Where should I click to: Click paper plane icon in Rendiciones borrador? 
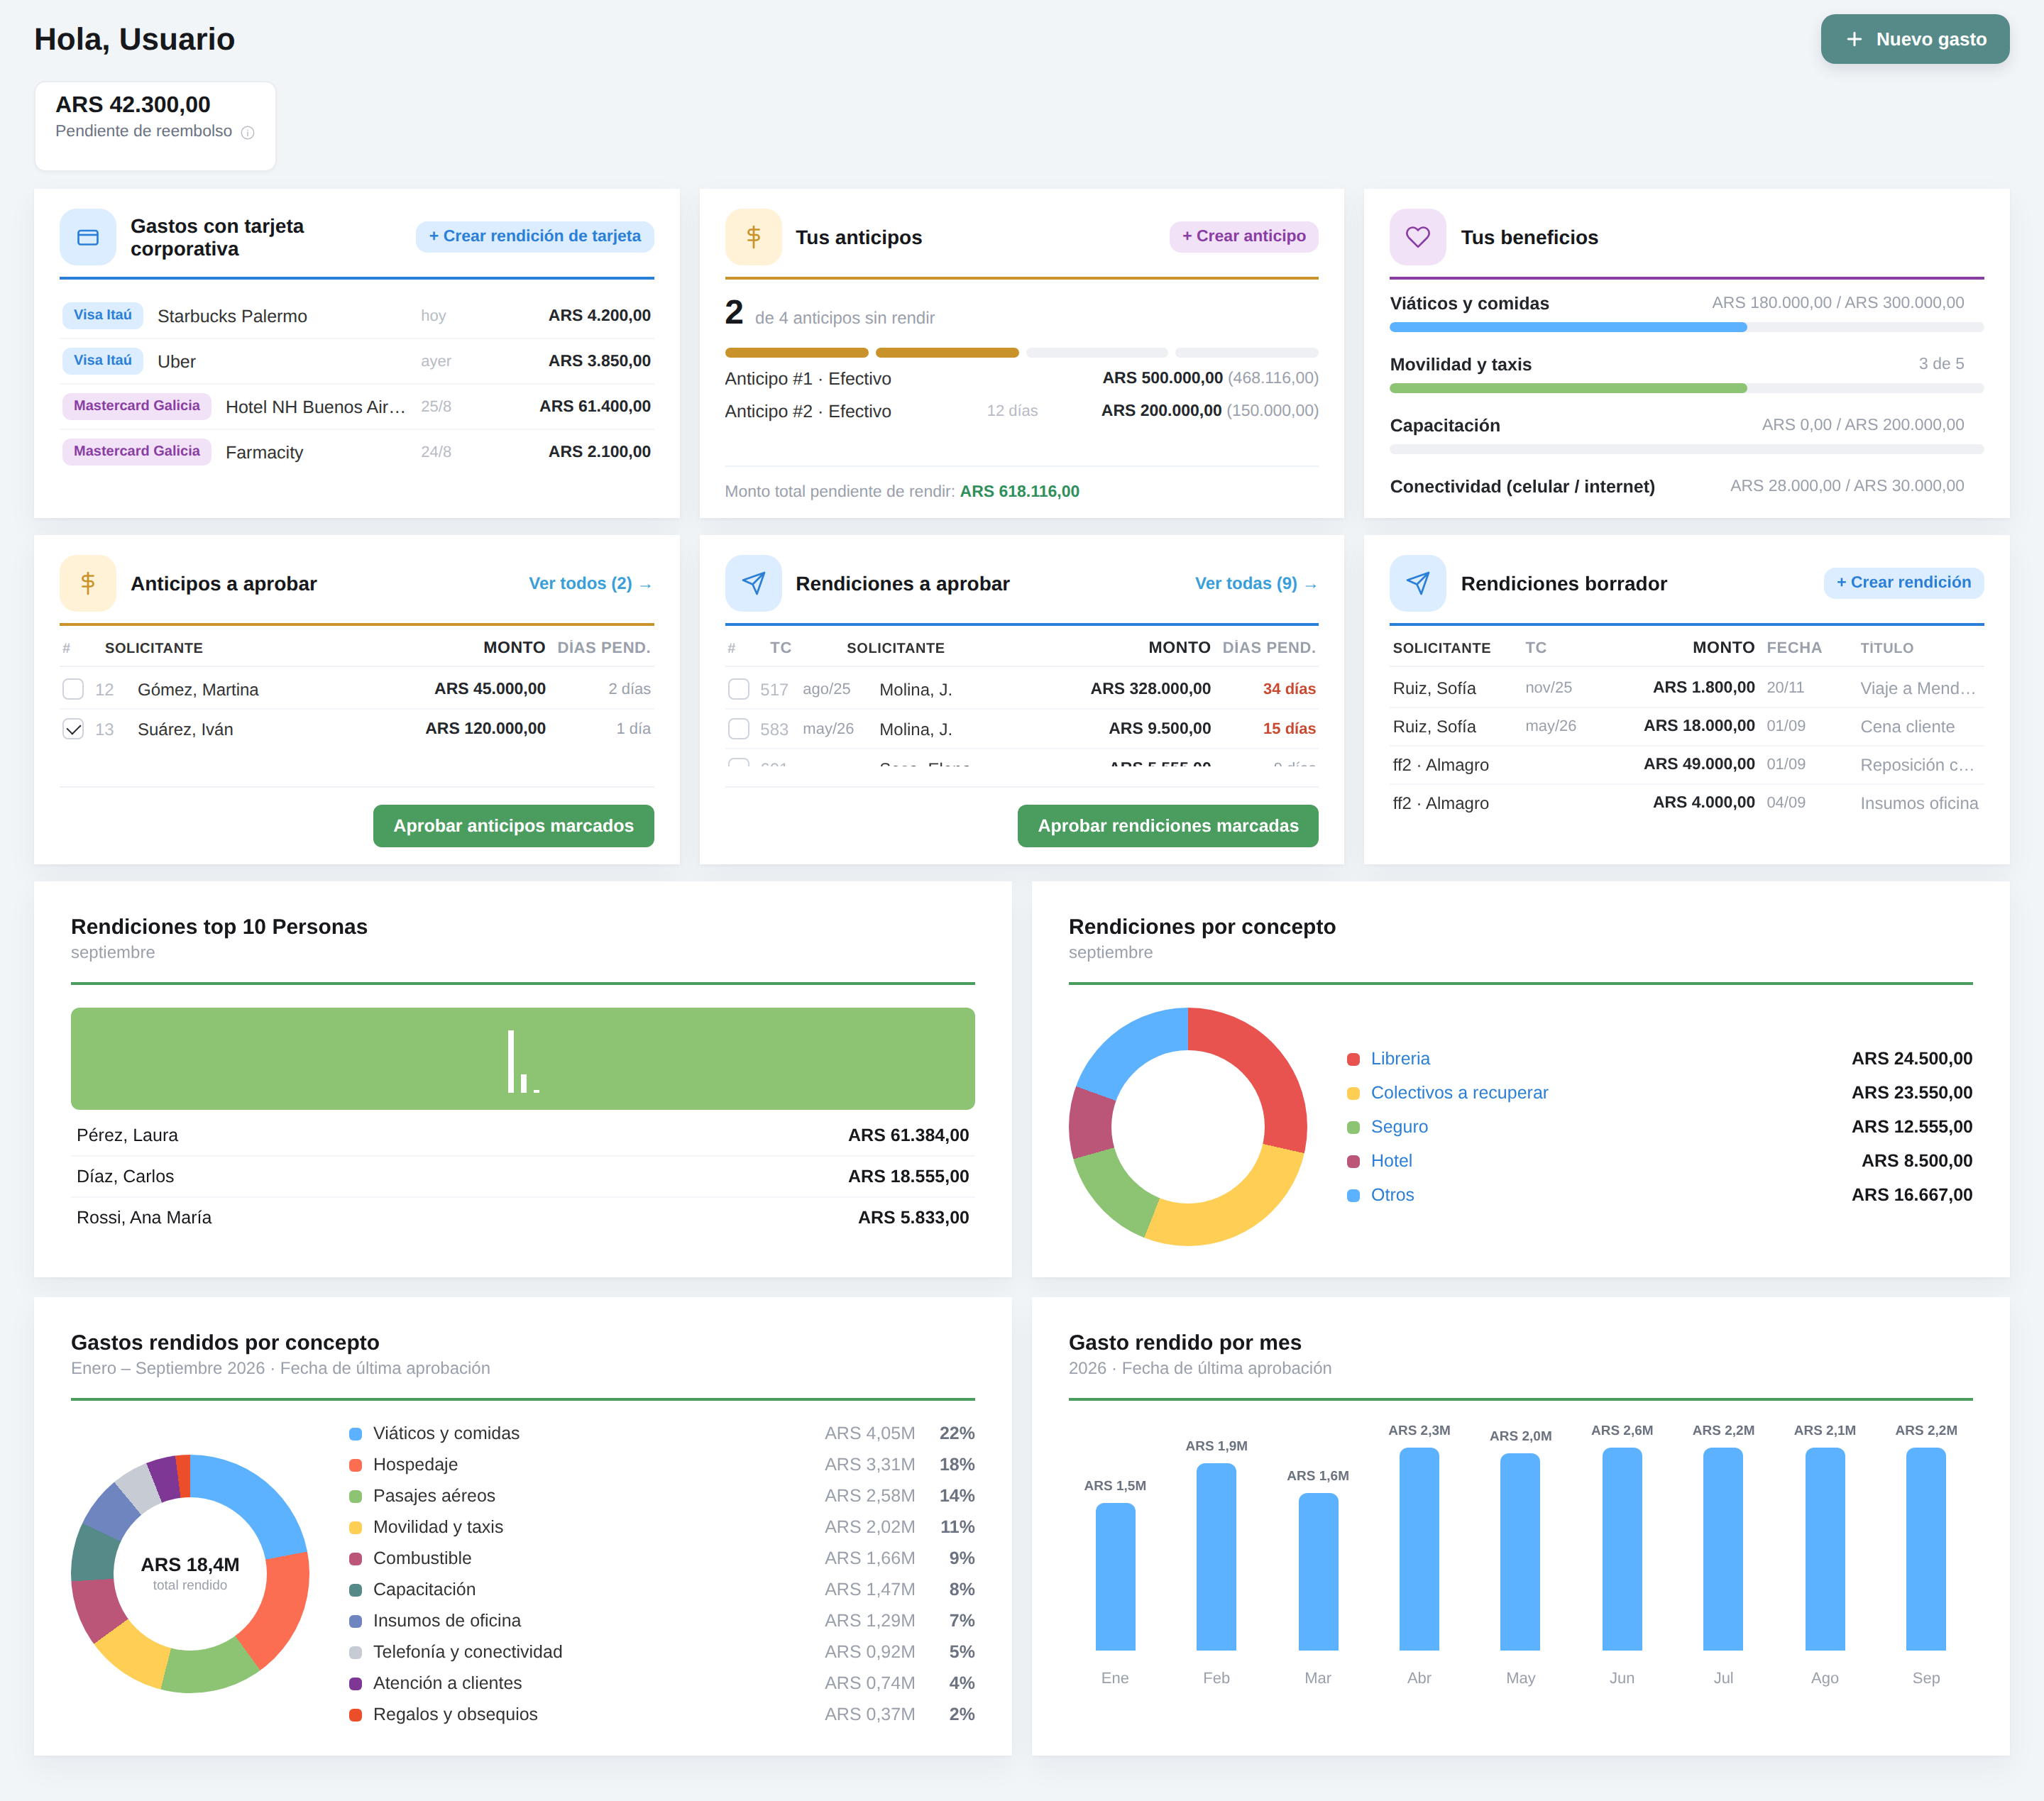click(1417, 583)
